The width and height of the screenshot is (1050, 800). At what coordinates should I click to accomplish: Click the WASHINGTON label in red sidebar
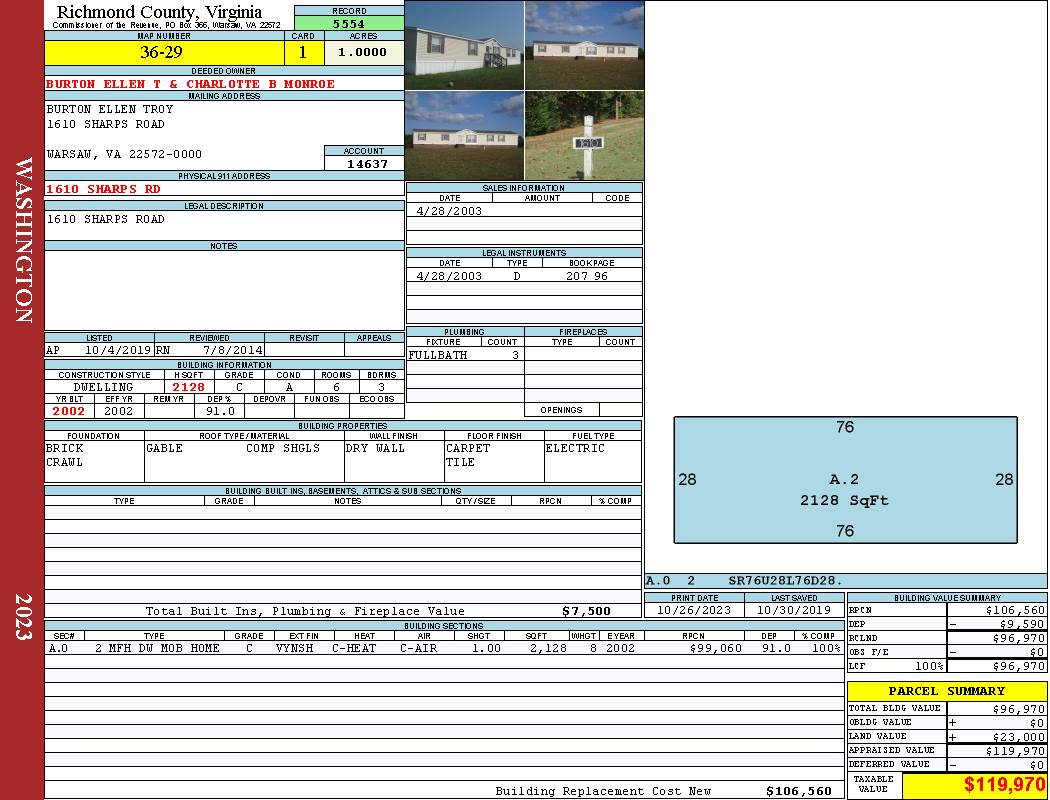pyautogui.click(x=23, y=238)
